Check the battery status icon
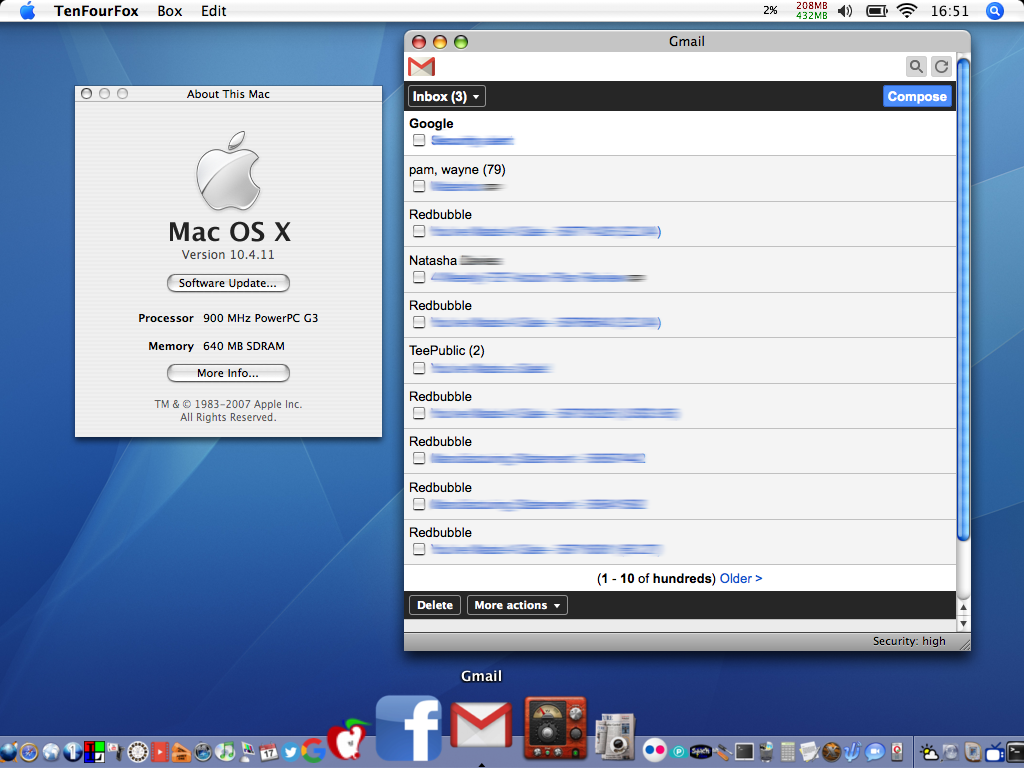Viewport: 1024px width, 768px height. click(x=876, y=10)
